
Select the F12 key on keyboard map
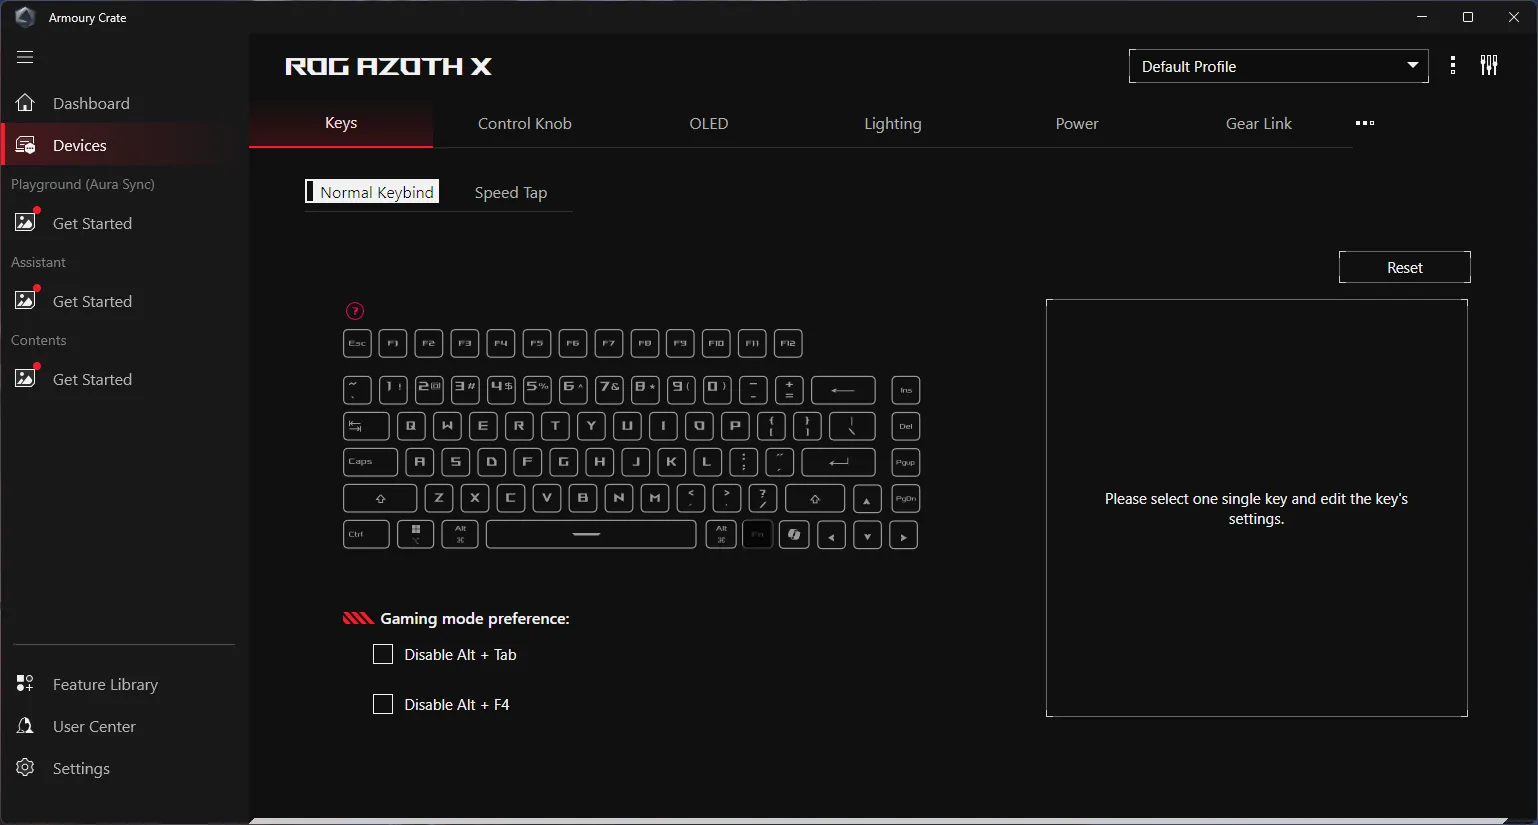[x=788, y=343]
